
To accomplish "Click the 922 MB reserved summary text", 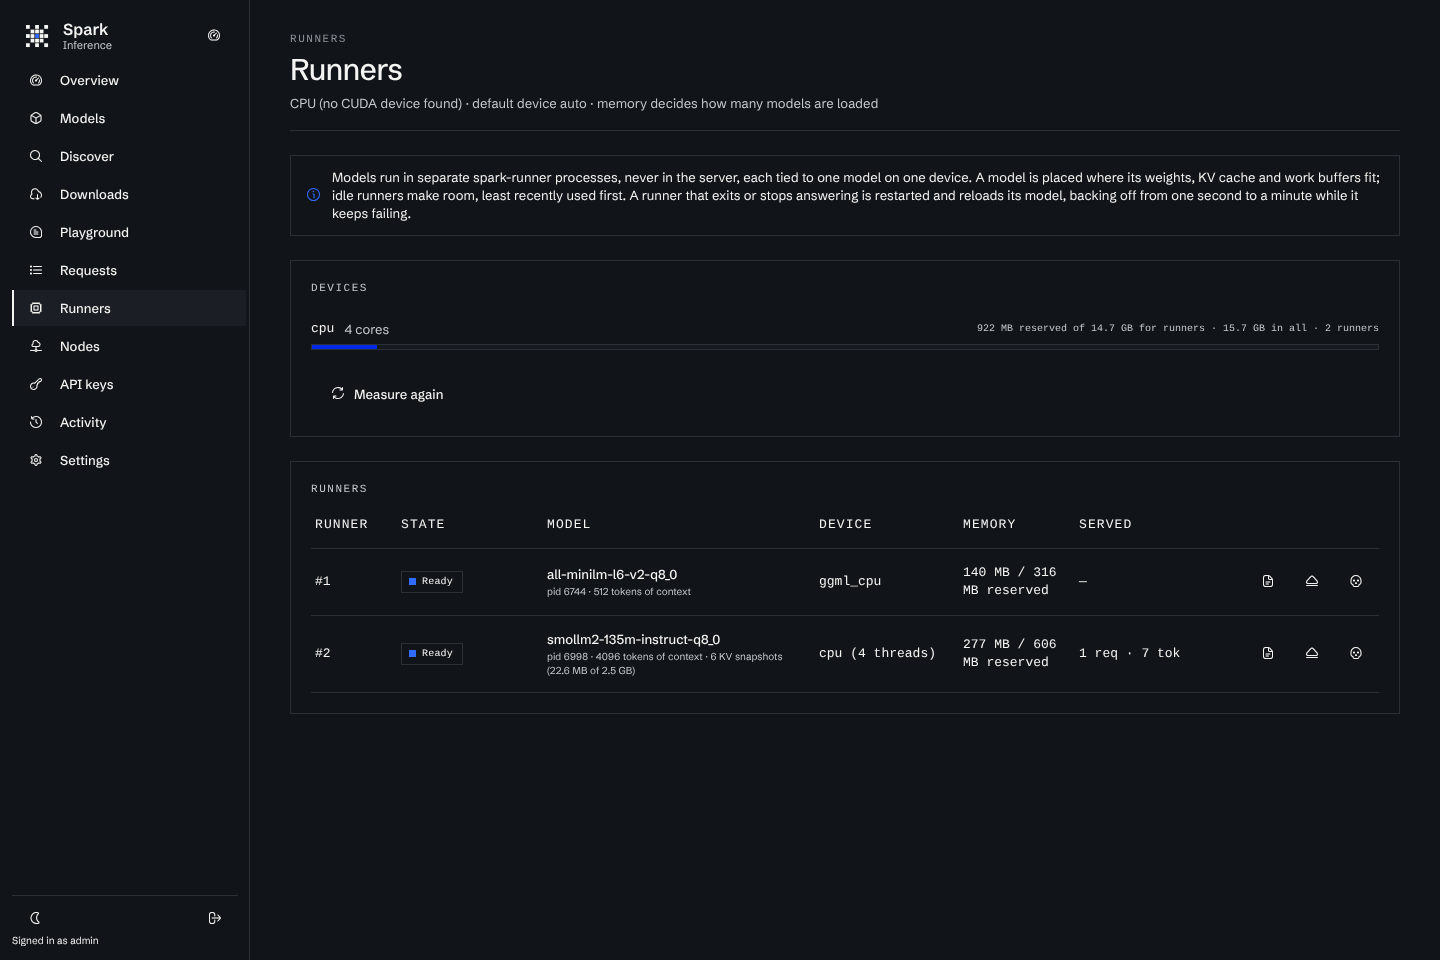I will [x=1178, y=328].
